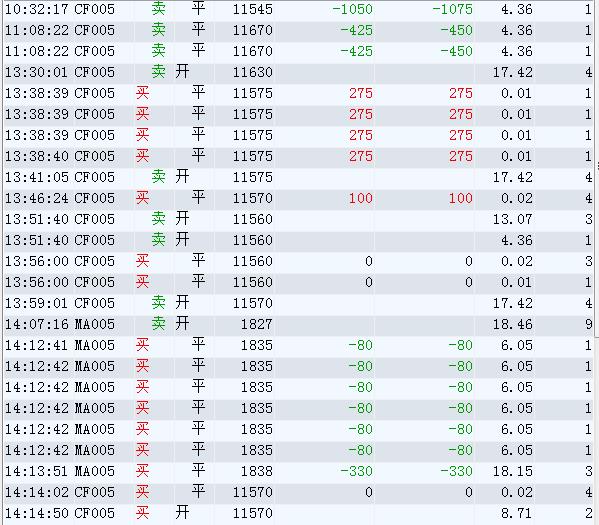
Task: Click the vertical scrollbar grip on right edge
Action: (597, 167)
